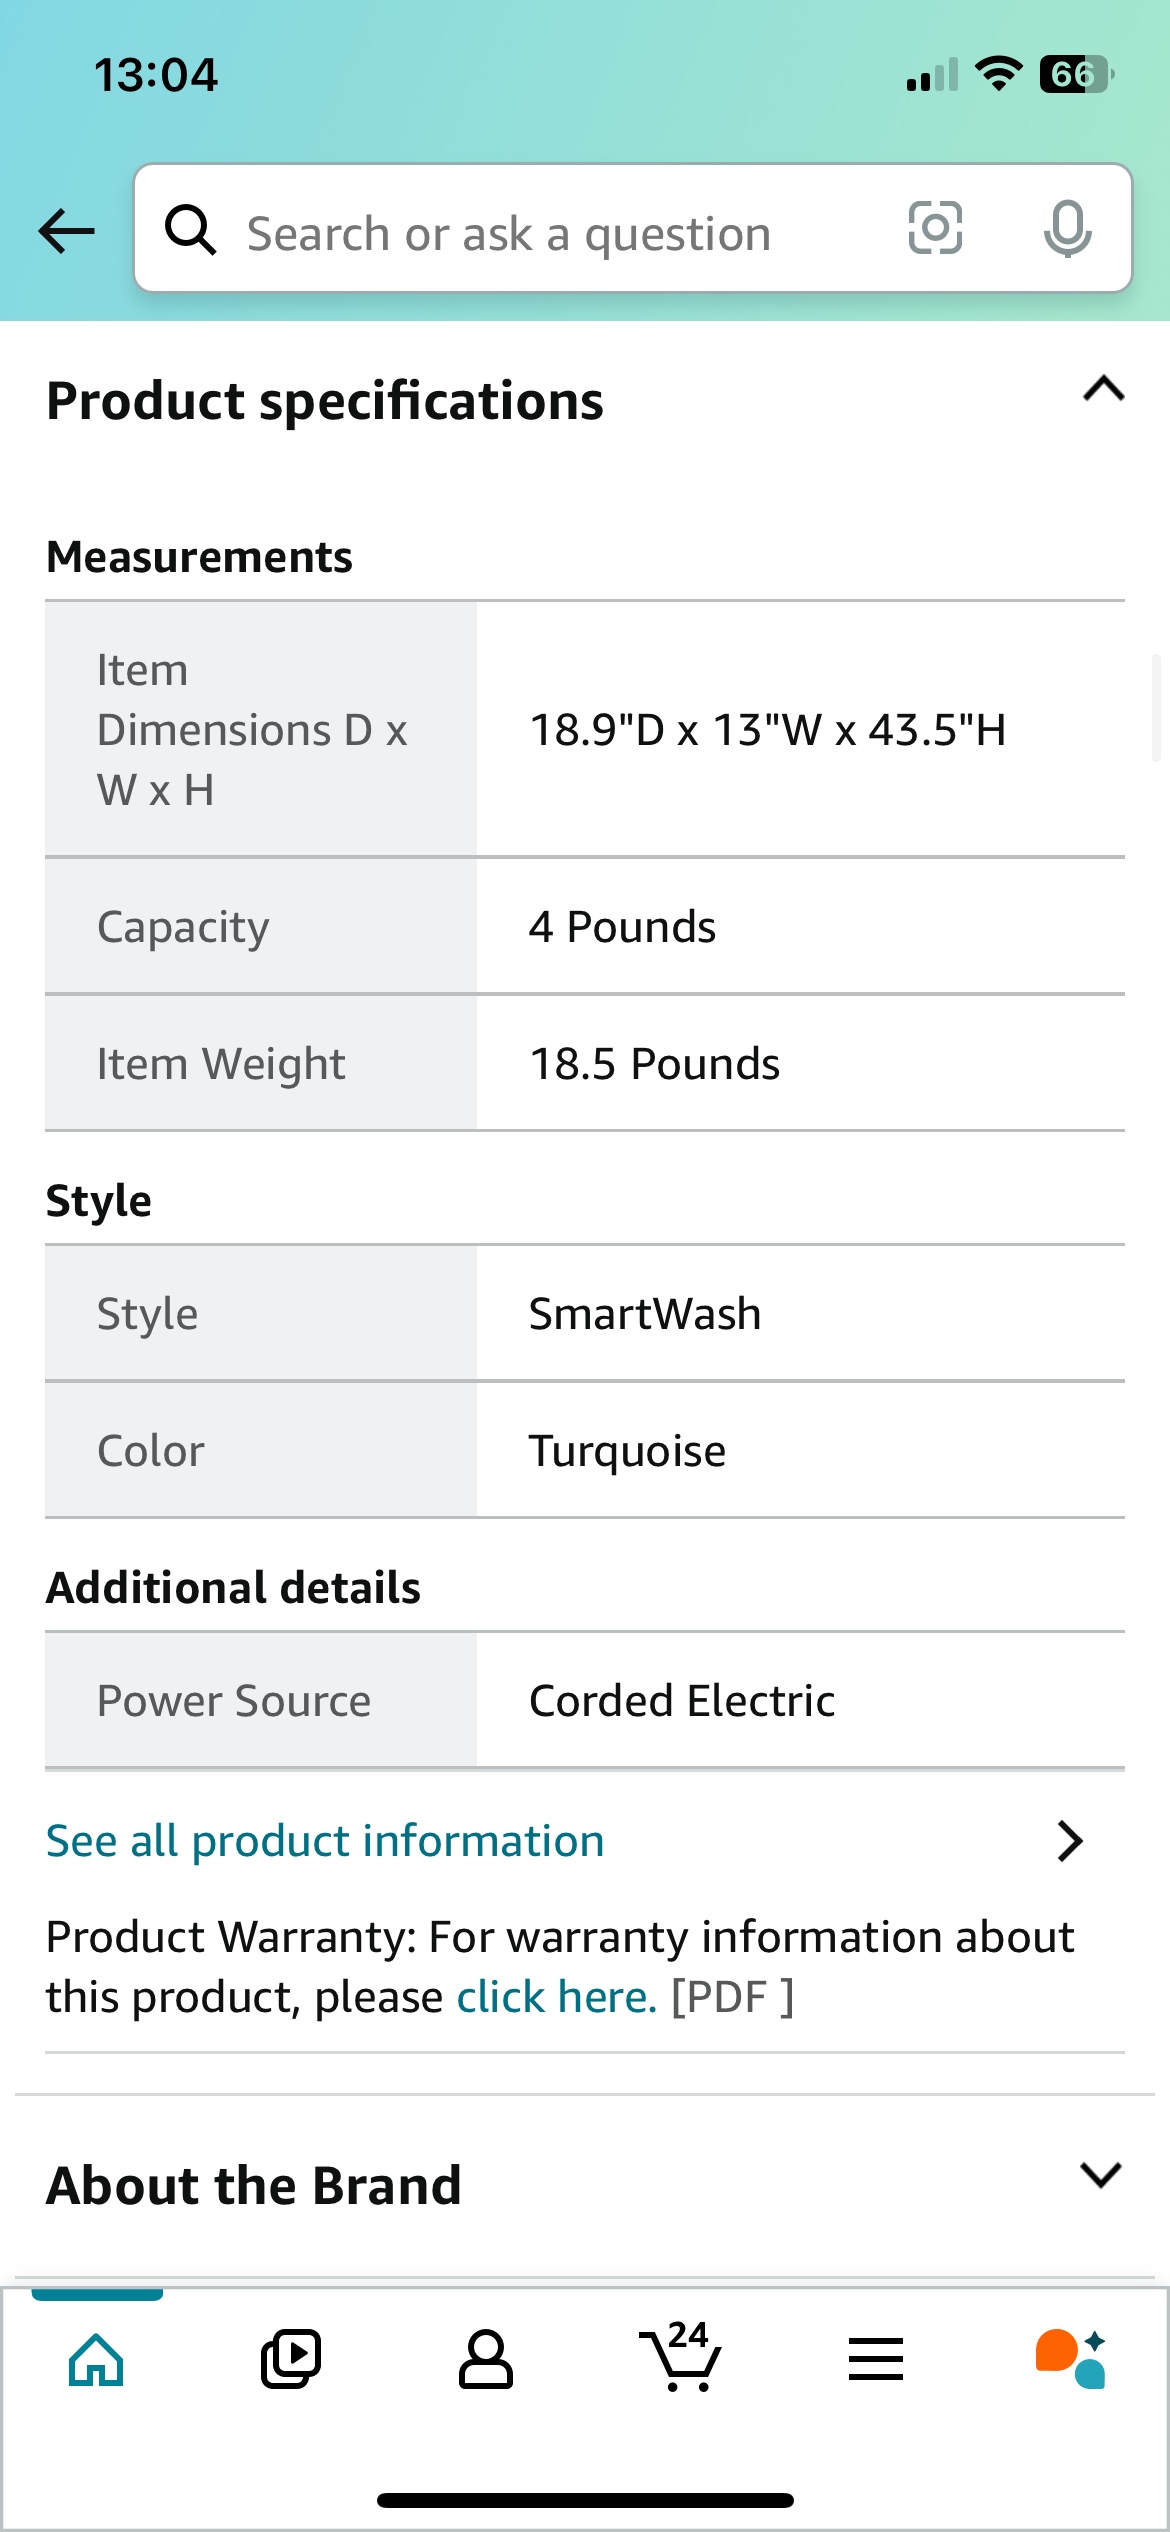Image resolution: width=1170 pixels, height=2532 pixels.
Task: Expand the About the Brand section
Action: pos(1101,2175)
